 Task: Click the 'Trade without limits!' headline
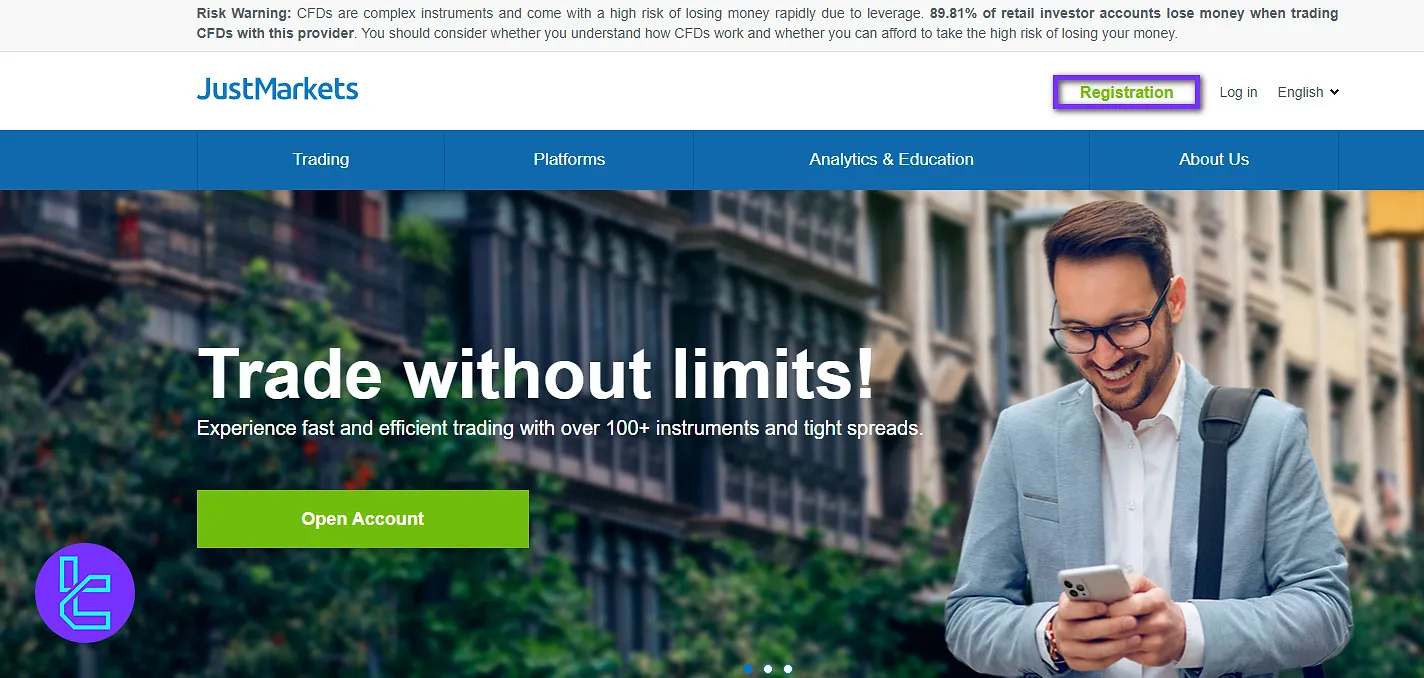536,375
